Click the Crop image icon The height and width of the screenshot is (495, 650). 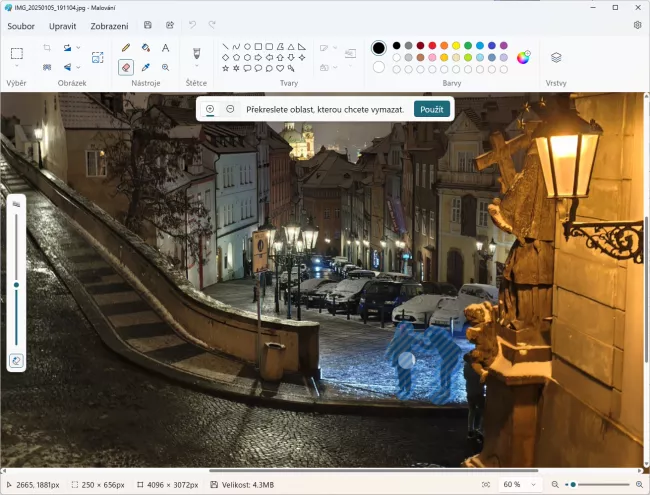[x=47, y=47]
